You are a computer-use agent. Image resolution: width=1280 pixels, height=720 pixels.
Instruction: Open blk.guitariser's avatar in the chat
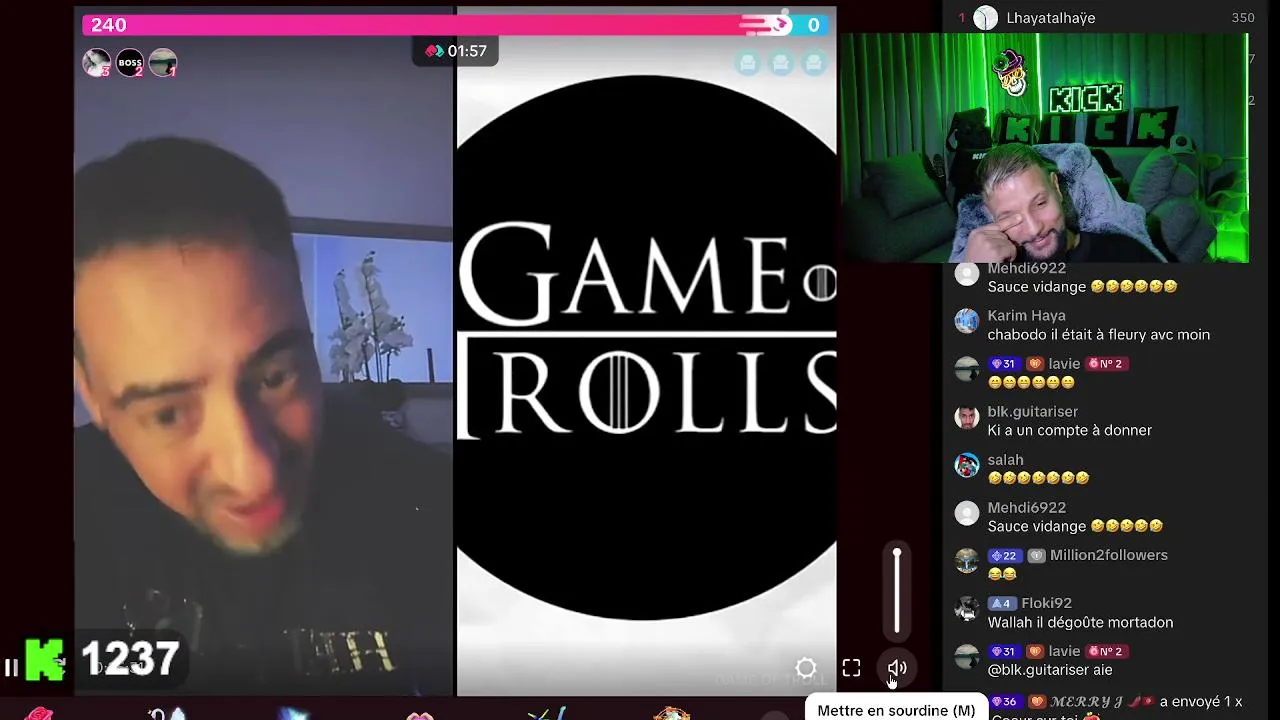click(x=967, y=417)
